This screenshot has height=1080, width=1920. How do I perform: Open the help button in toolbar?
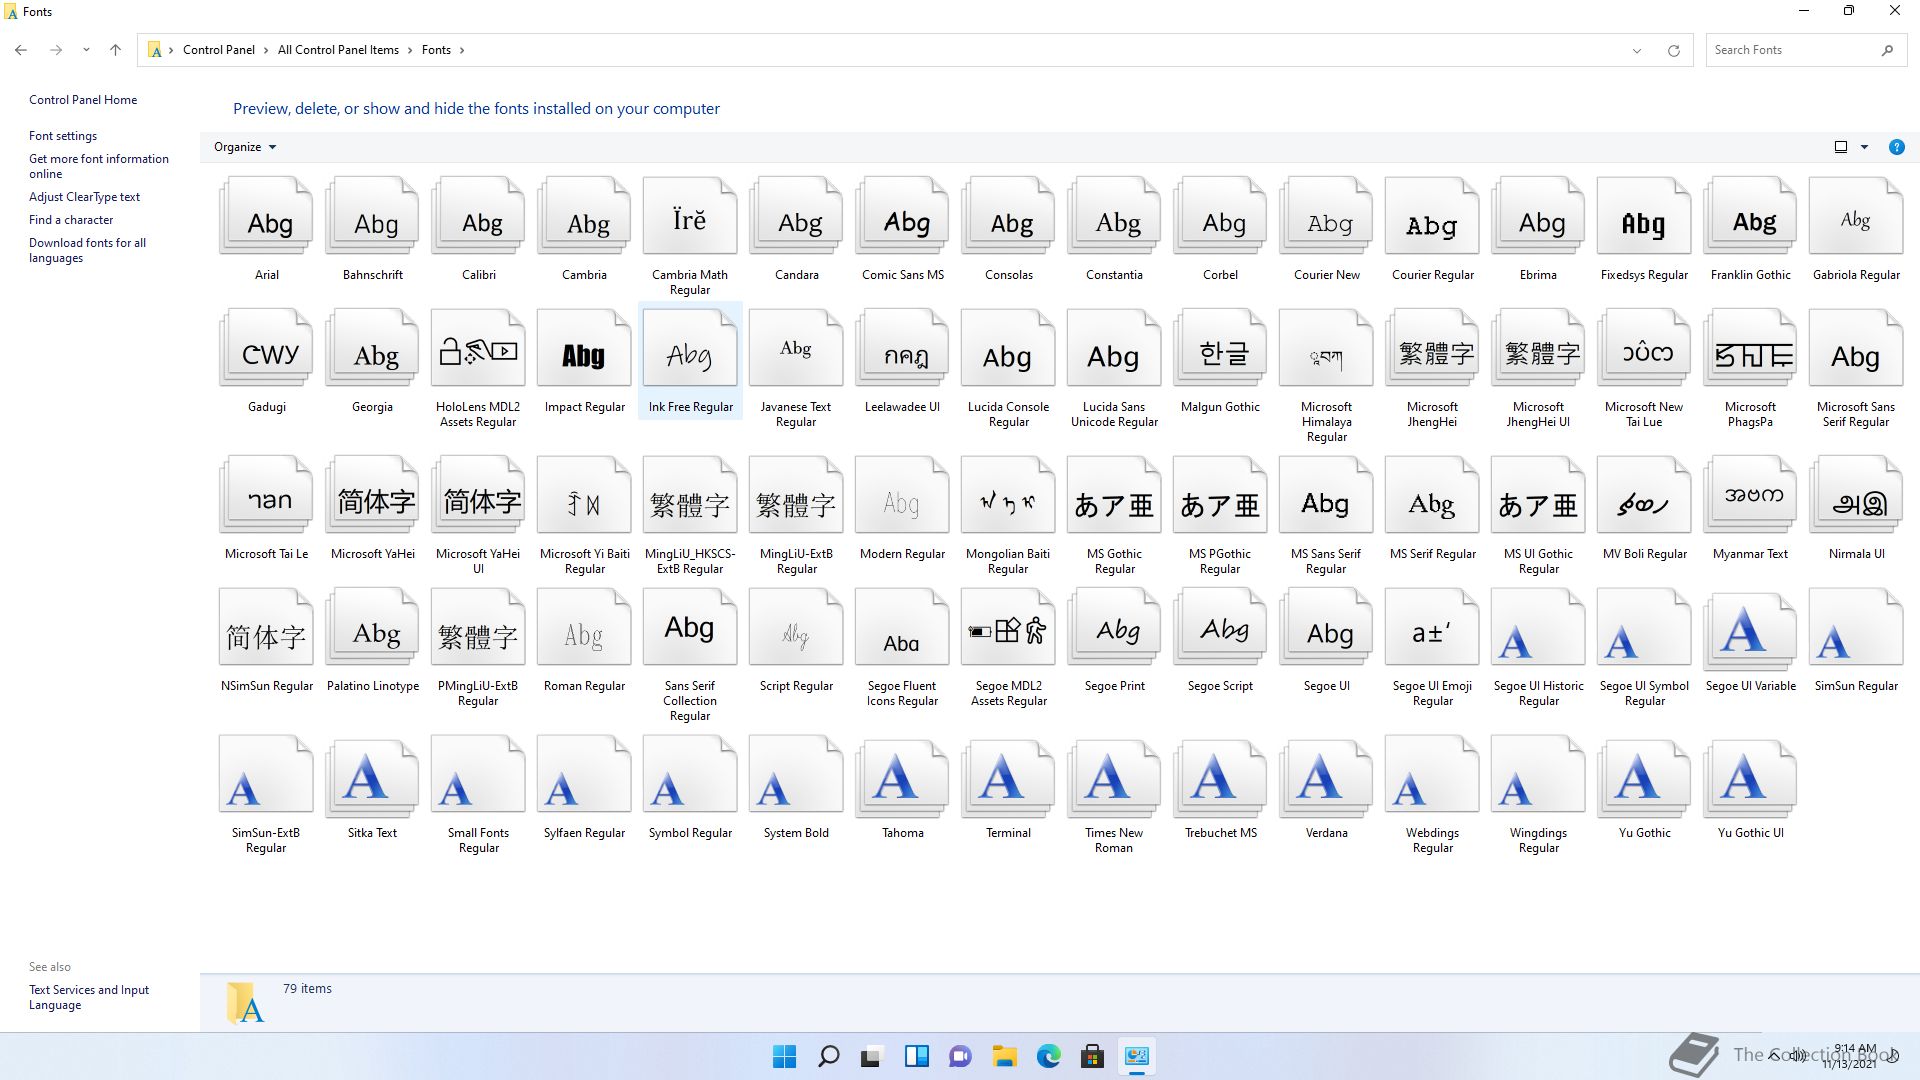tap(1896, 147)
